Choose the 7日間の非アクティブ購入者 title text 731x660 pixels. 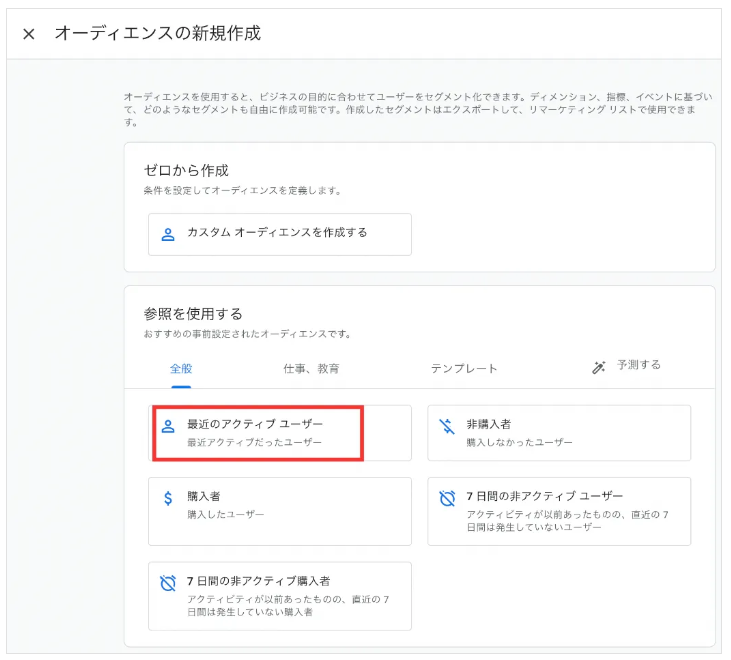pyautogui.click(x=258, y=581)
